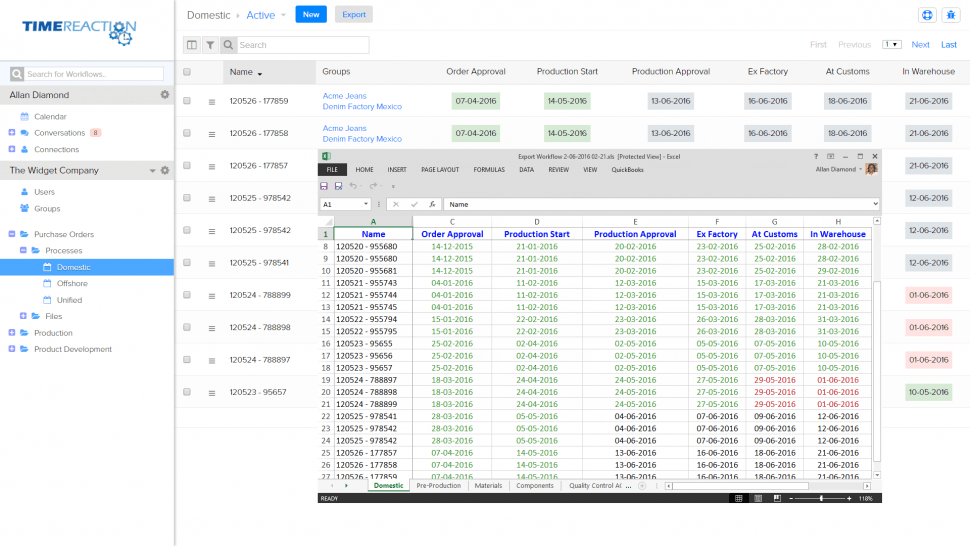Click the Search input field above table
This screenshot has width=970, height=546.
click(303, 45)
